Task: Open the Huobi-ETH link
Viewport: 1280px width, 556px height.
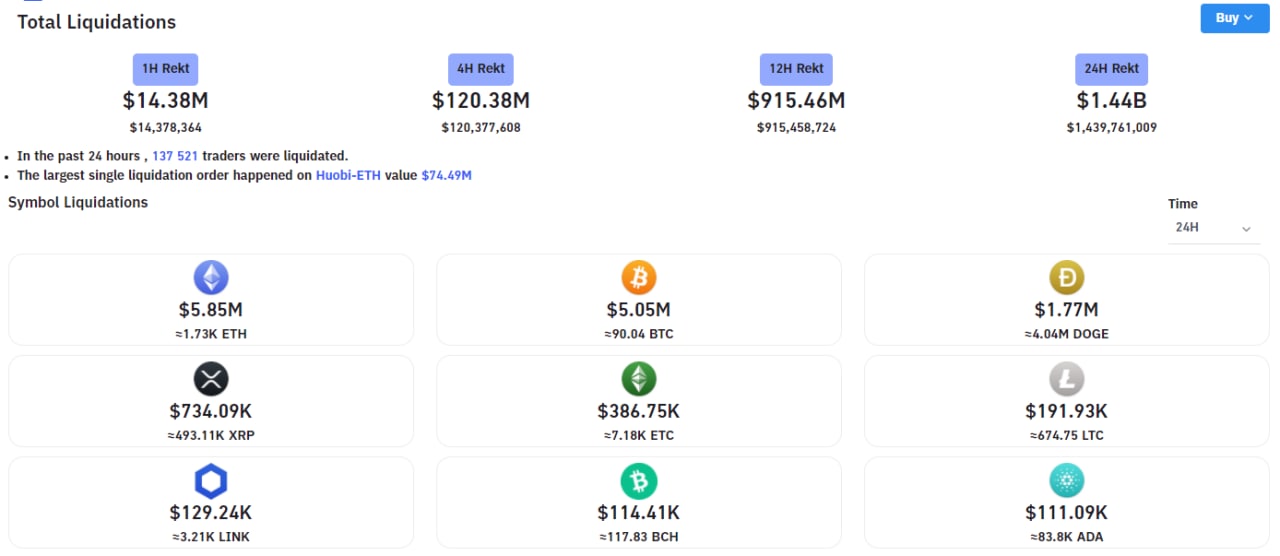Action: coord(348,175)
